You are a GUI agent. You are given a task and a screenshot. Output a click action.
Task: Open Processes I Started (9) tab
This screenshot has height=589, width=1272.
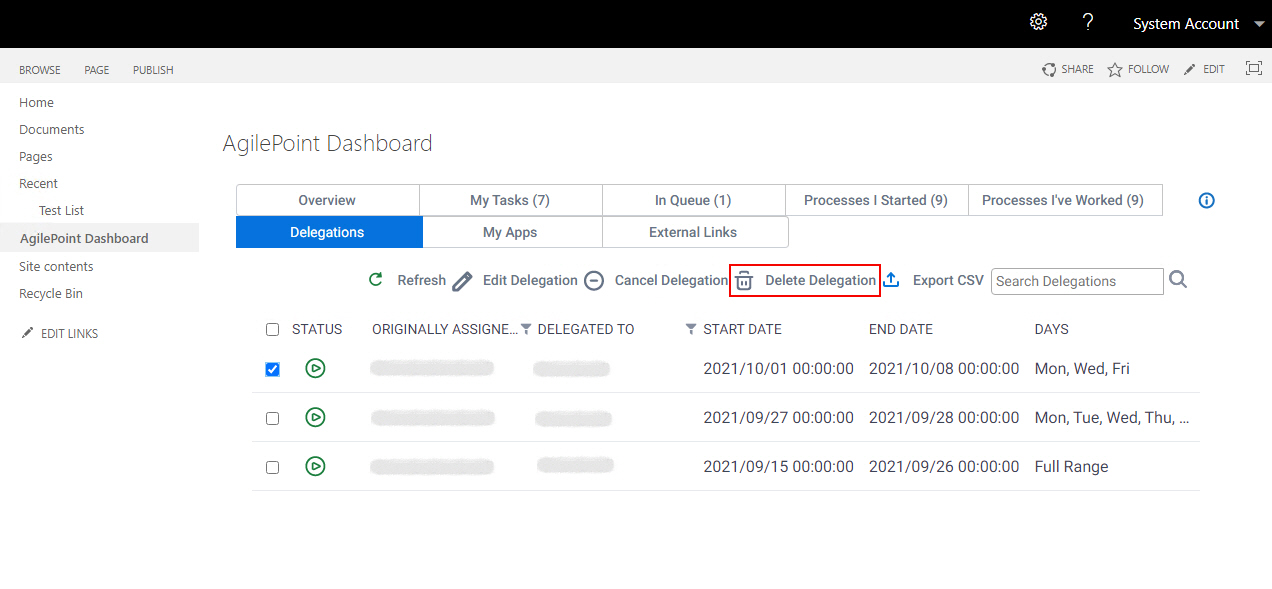click(x=876, y=200)
